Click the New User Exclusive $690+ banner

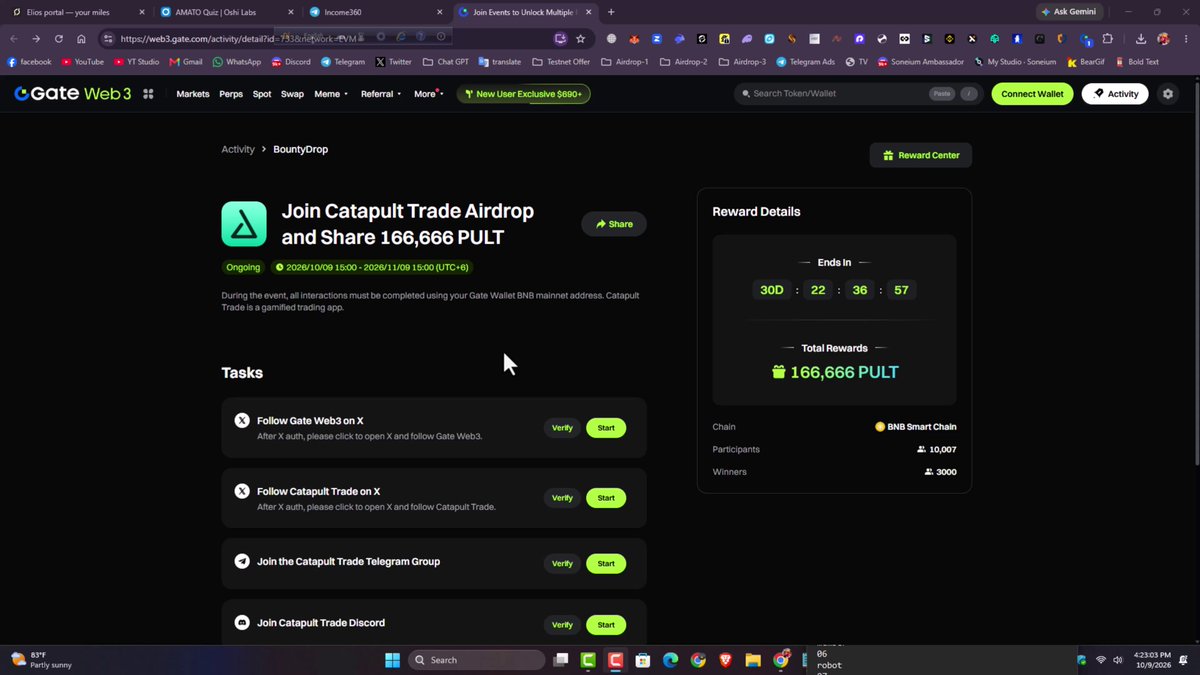524,94
